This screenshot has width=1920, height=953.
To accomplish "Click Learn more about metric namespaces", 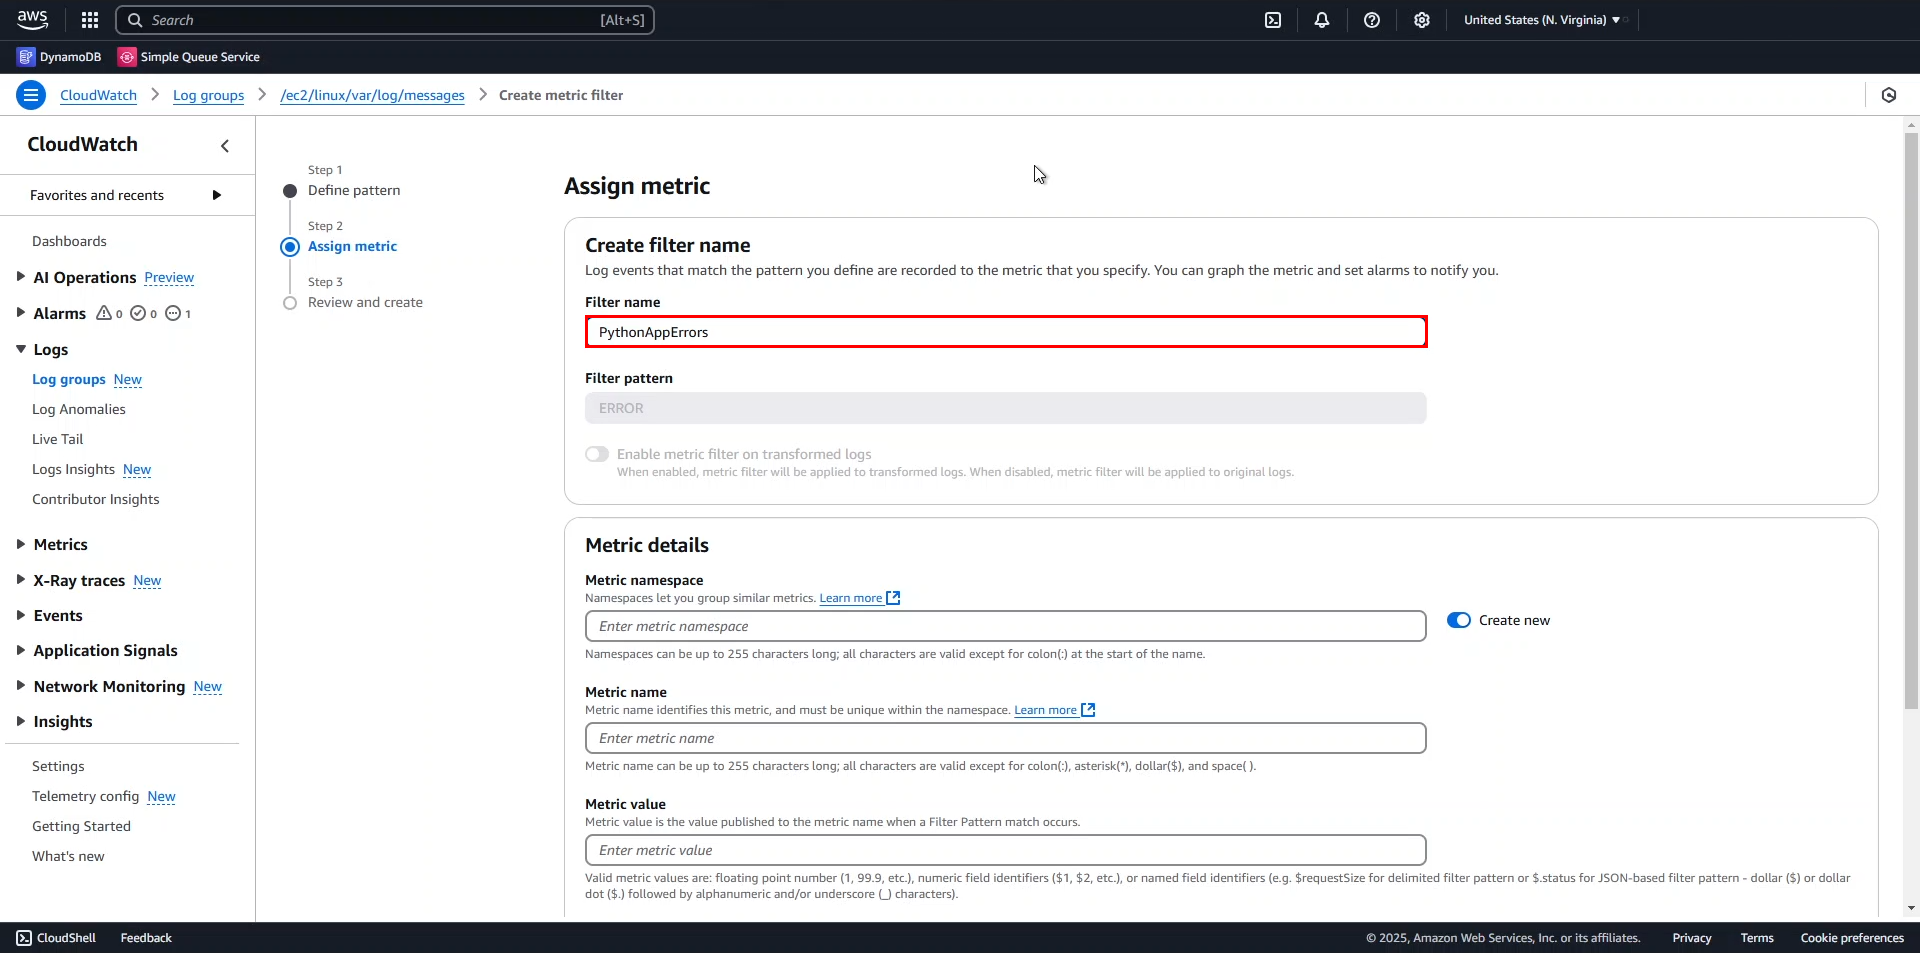I will pyautogui.click(x=853, y=598).
